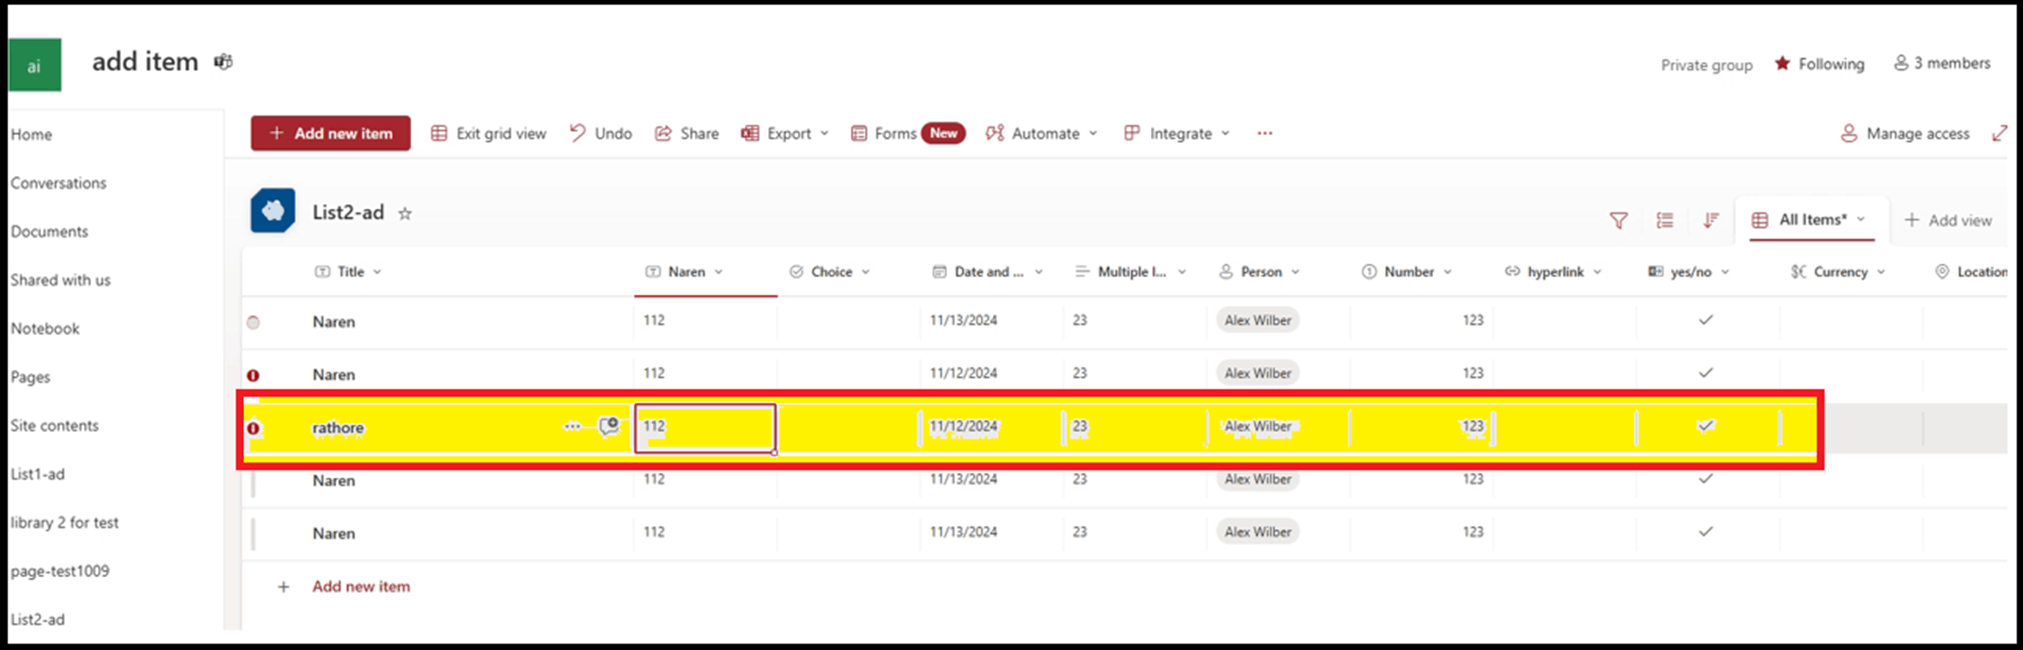
Task: Open the 3 members list
Action: tap(1942, 63)
